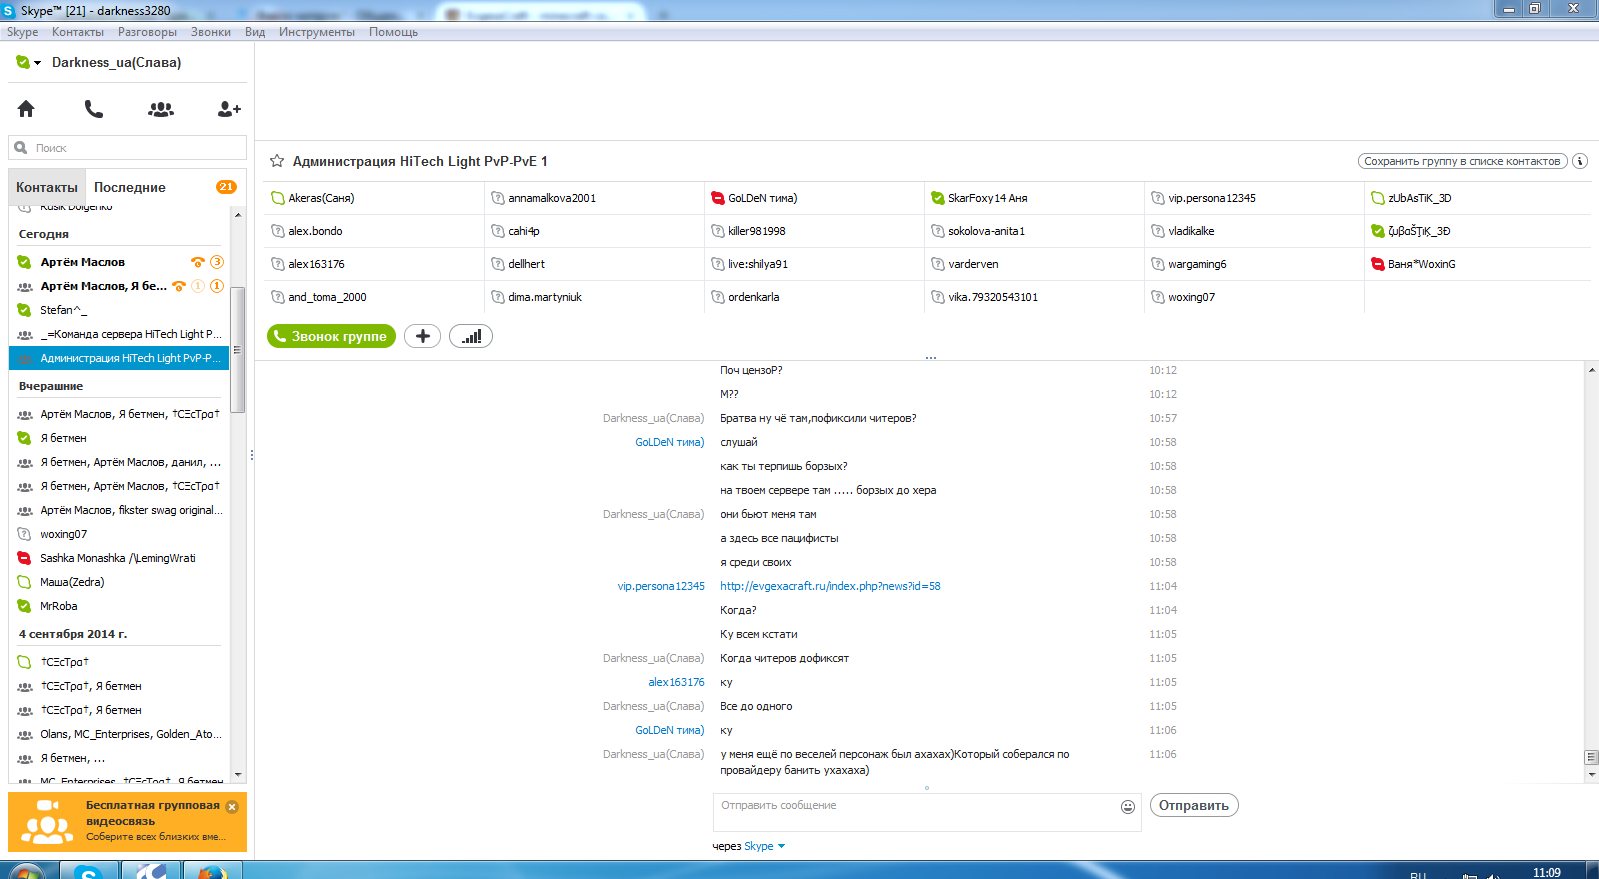1599x879 pixels.
Task: Click the participants panel collapse dots
Action: pyautogui.click(x=931, y=358)
